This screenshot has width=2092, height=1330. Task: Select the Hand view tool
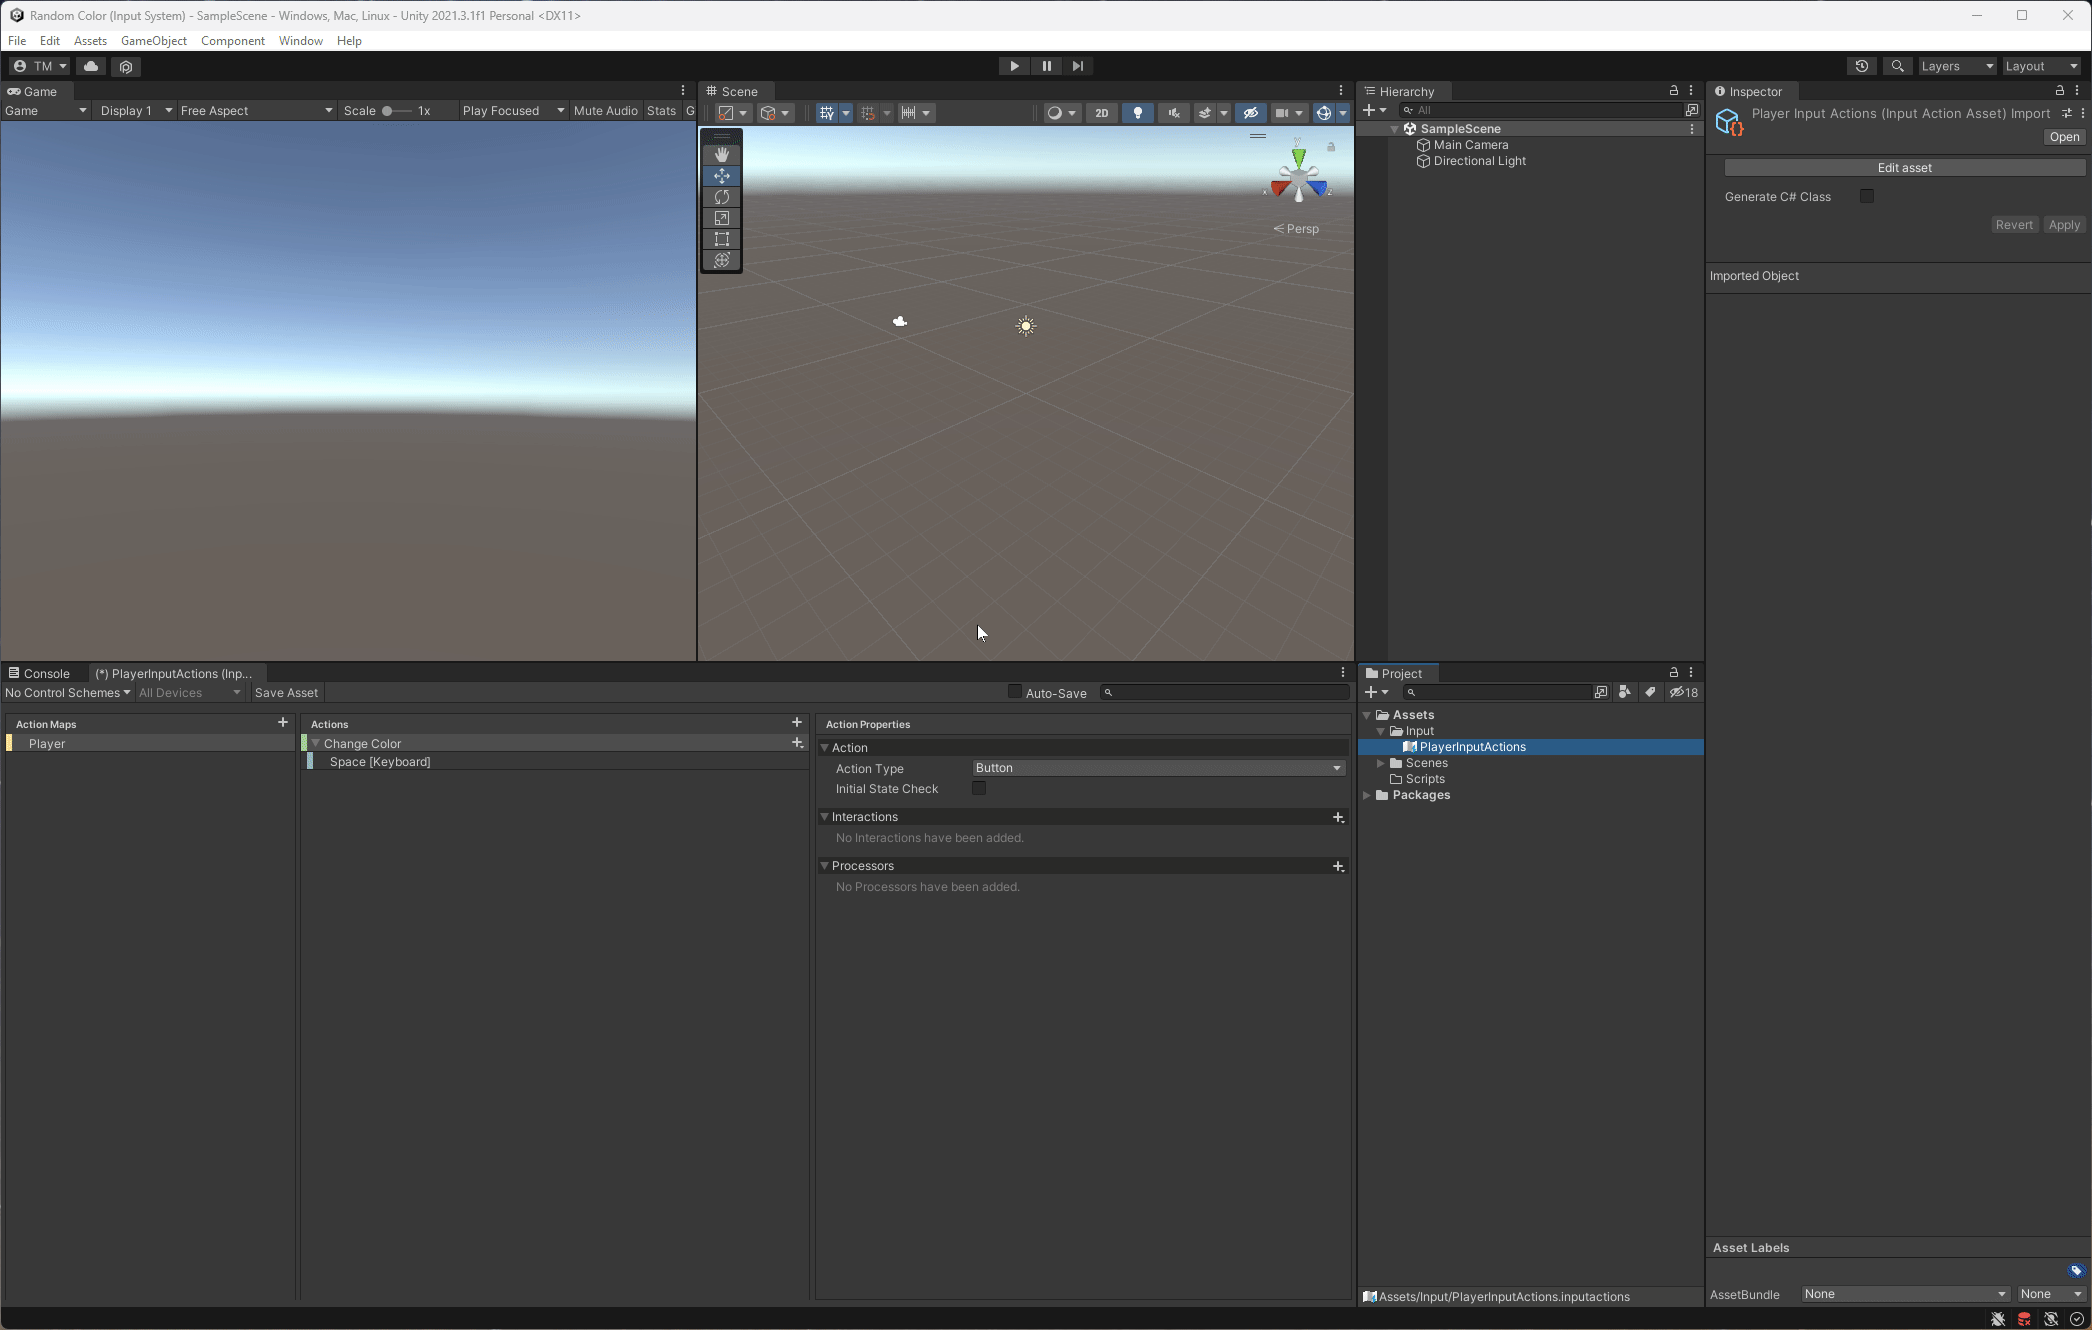pyautogui.click(x=721, y=155)
